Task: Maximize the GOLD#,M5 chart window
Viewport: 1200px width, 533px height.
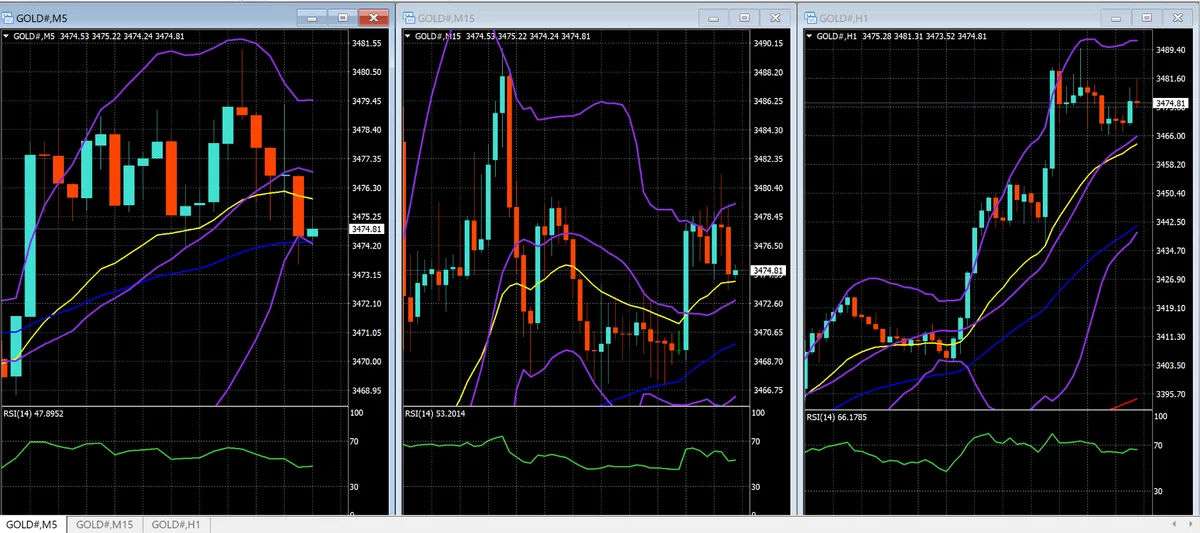Action: (343, 18)
